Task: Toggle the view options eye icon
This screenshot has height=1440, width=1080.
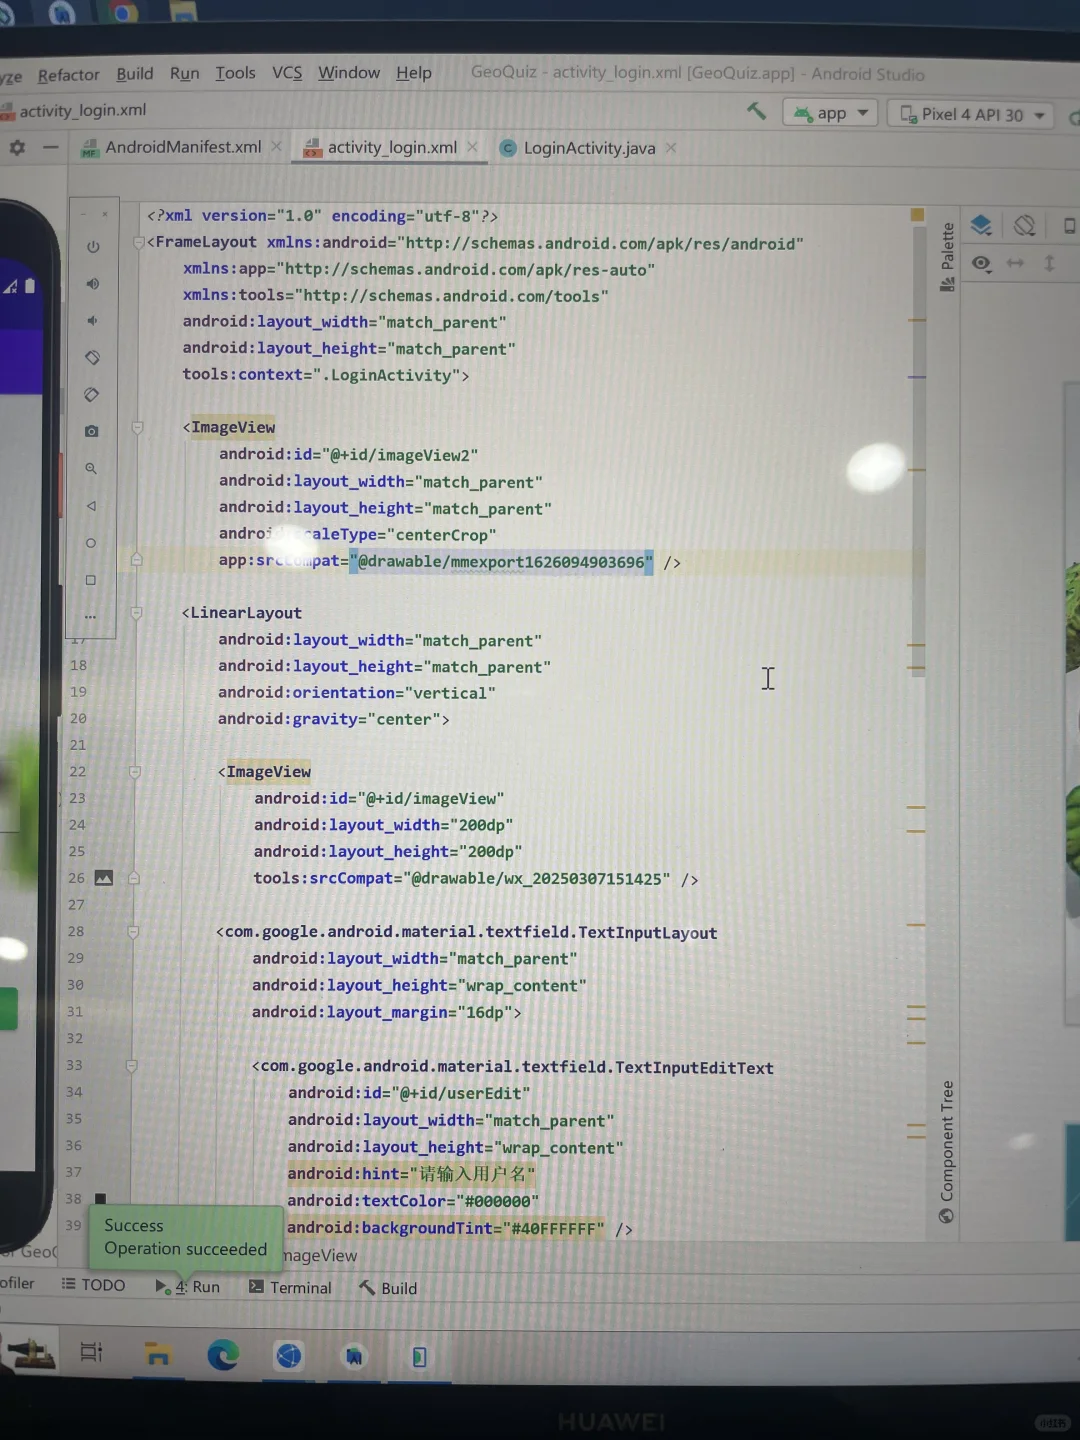Action: (x=982, y=263)
